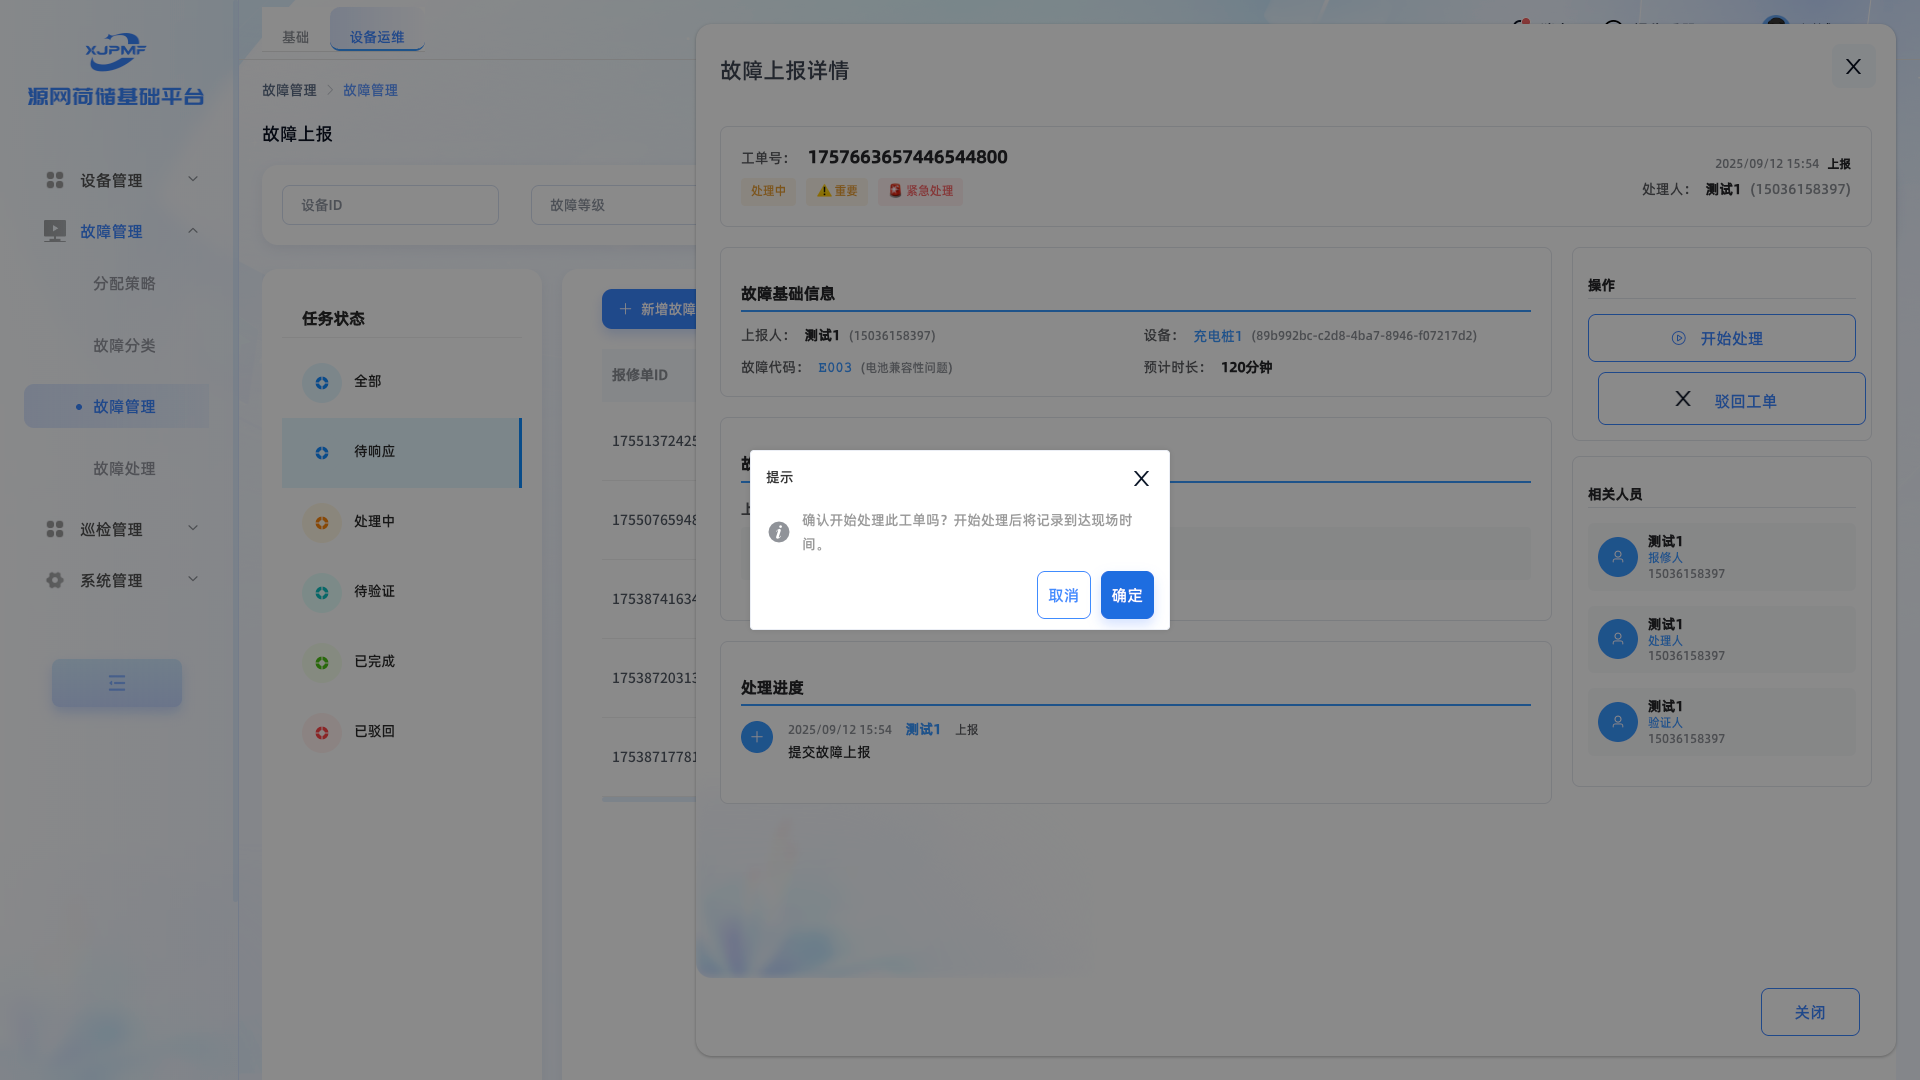Click the plus icon in 处理进度 timeline
Screen dimensions: 1920x1080
[x=757, y=738]
